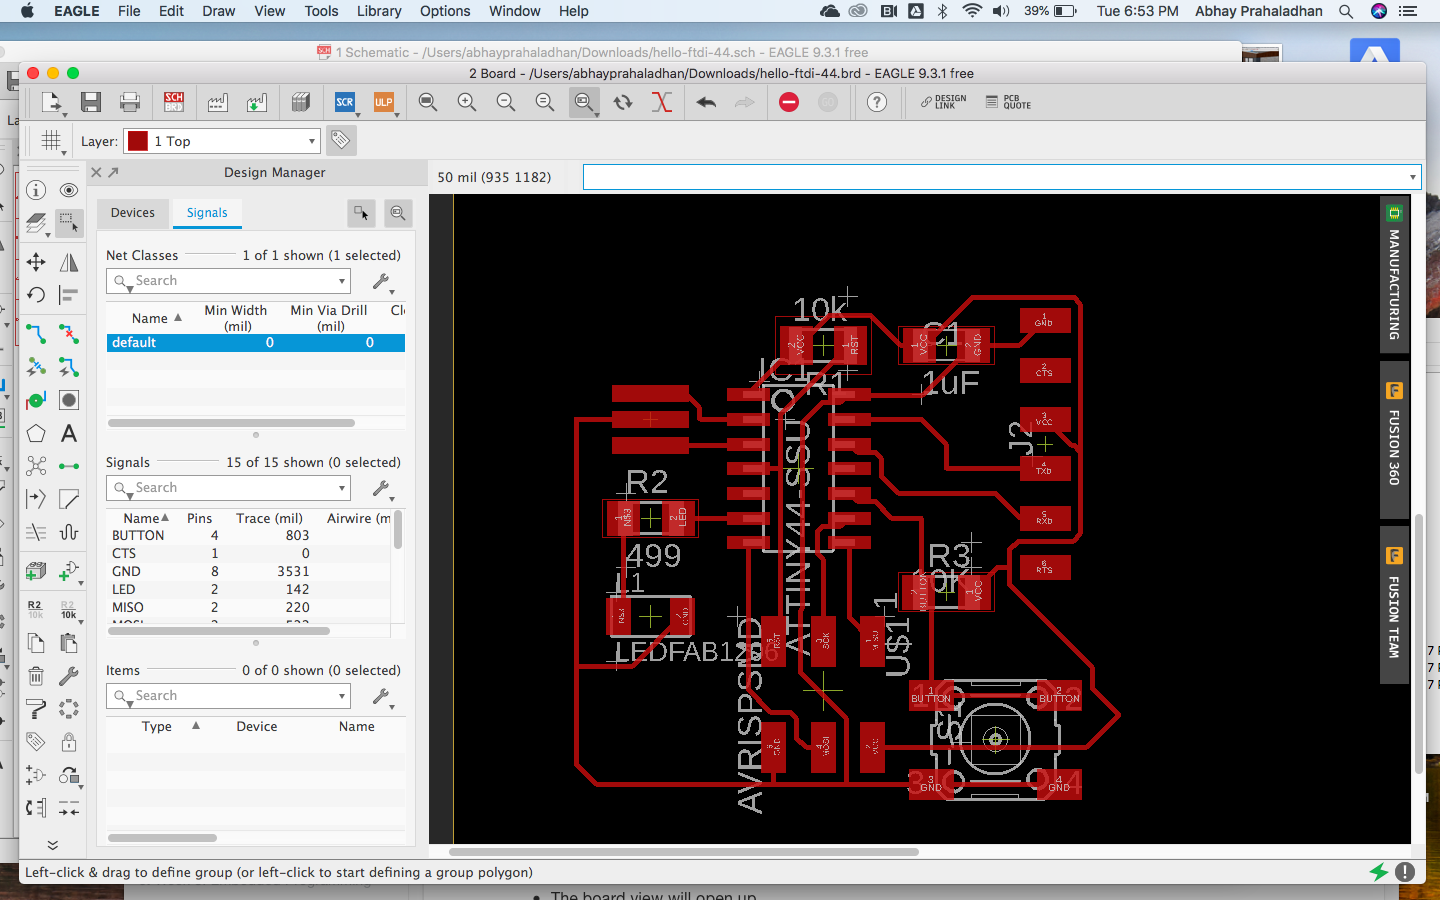Switch to the Devices tab
The width and height of the screenshot is (1440, 900).
tap(133, 213)
